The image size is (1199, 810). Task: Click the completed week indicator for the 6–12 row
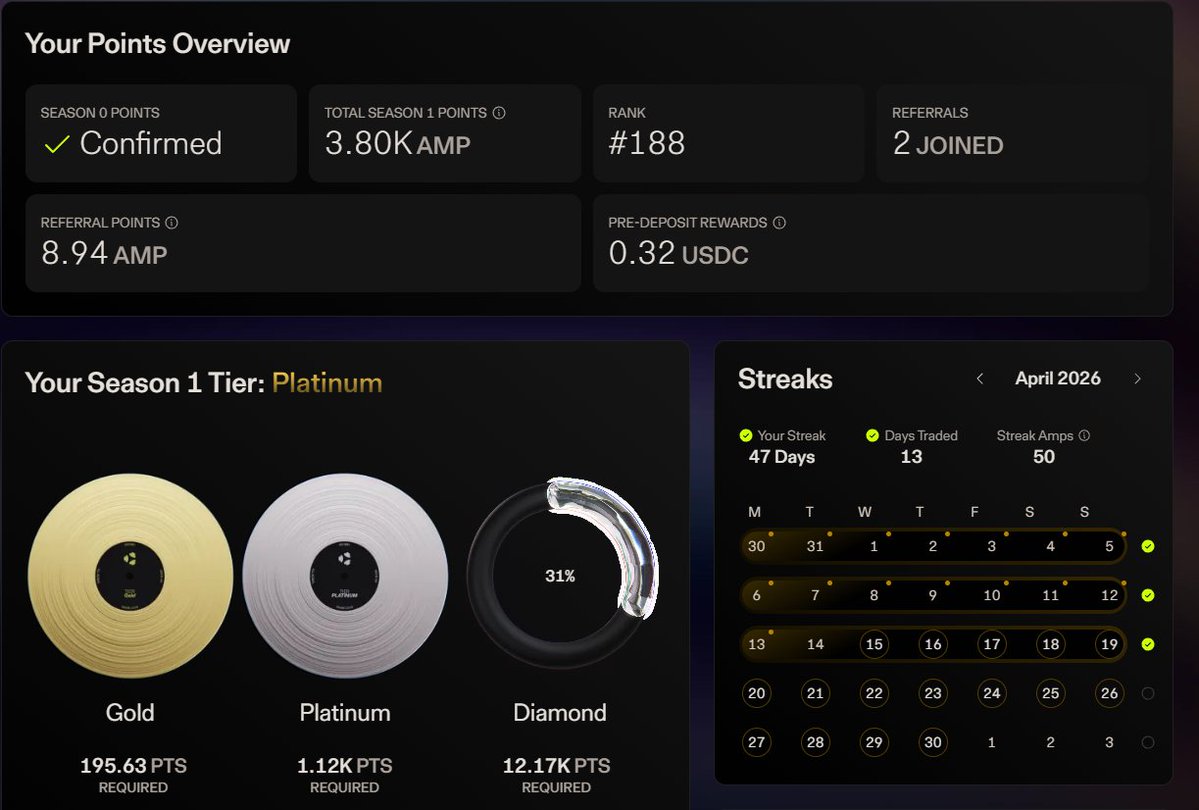tap(1148, 595)
